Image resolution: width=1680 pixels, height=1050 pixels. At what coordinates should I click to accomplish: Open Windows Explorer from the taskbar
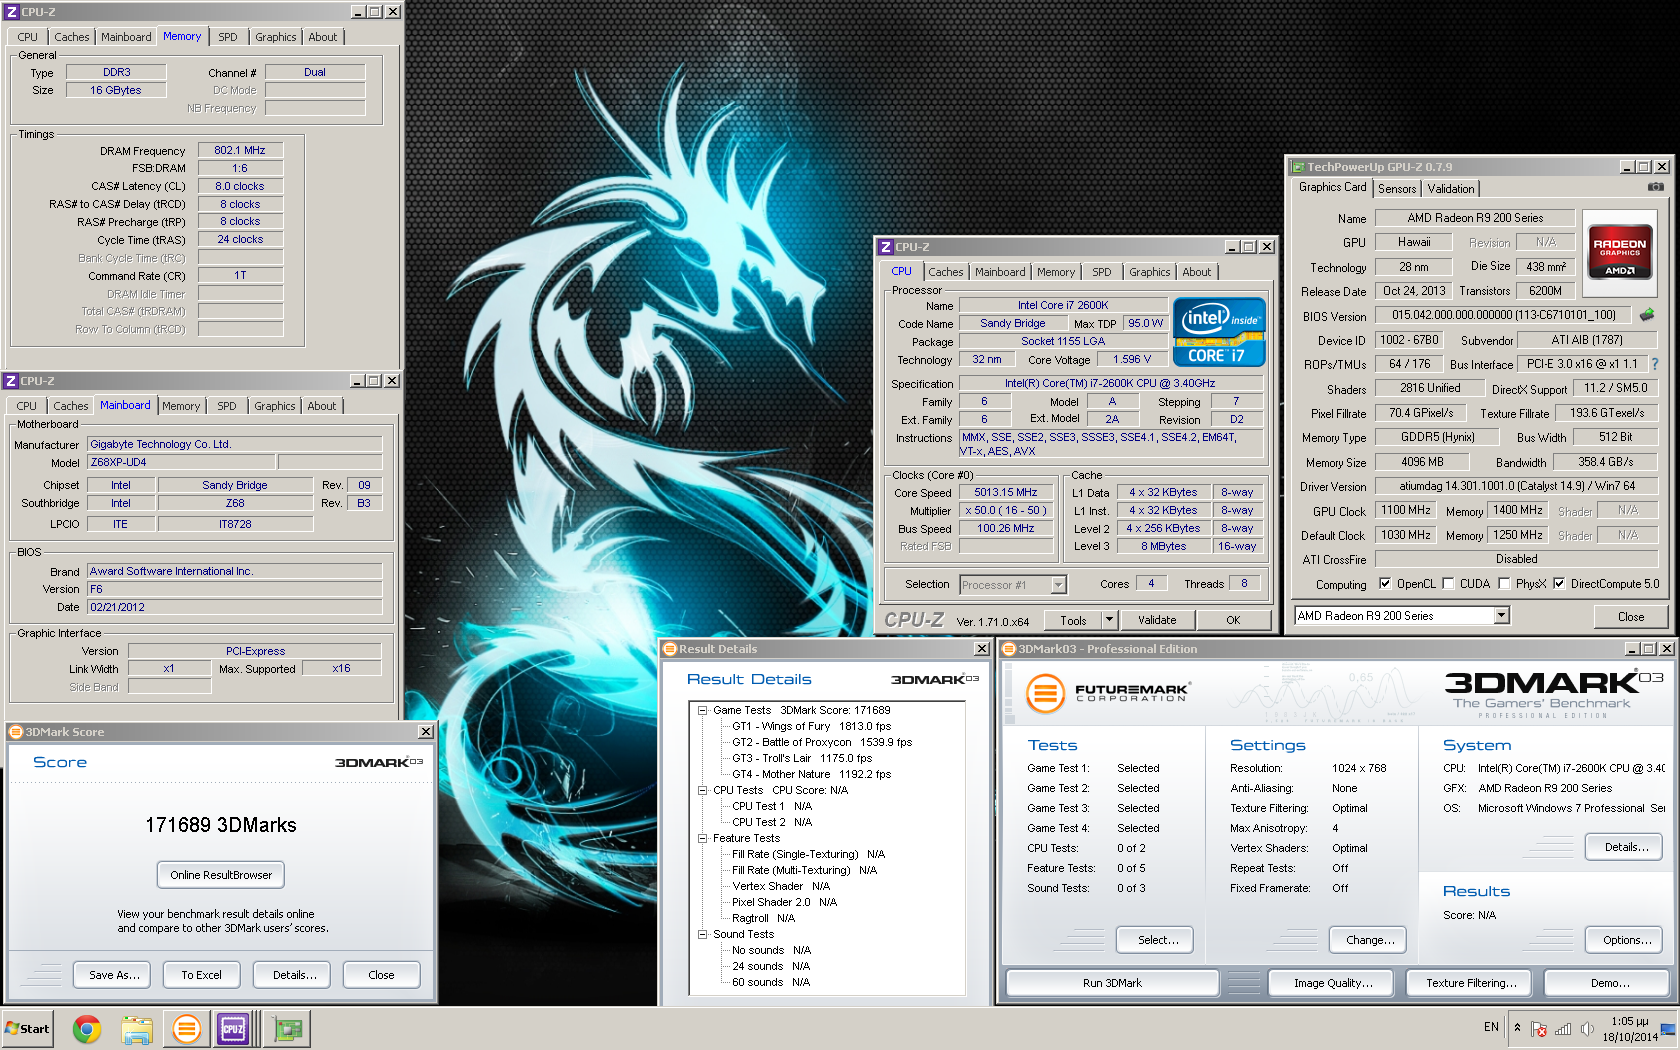point(137,1029)
